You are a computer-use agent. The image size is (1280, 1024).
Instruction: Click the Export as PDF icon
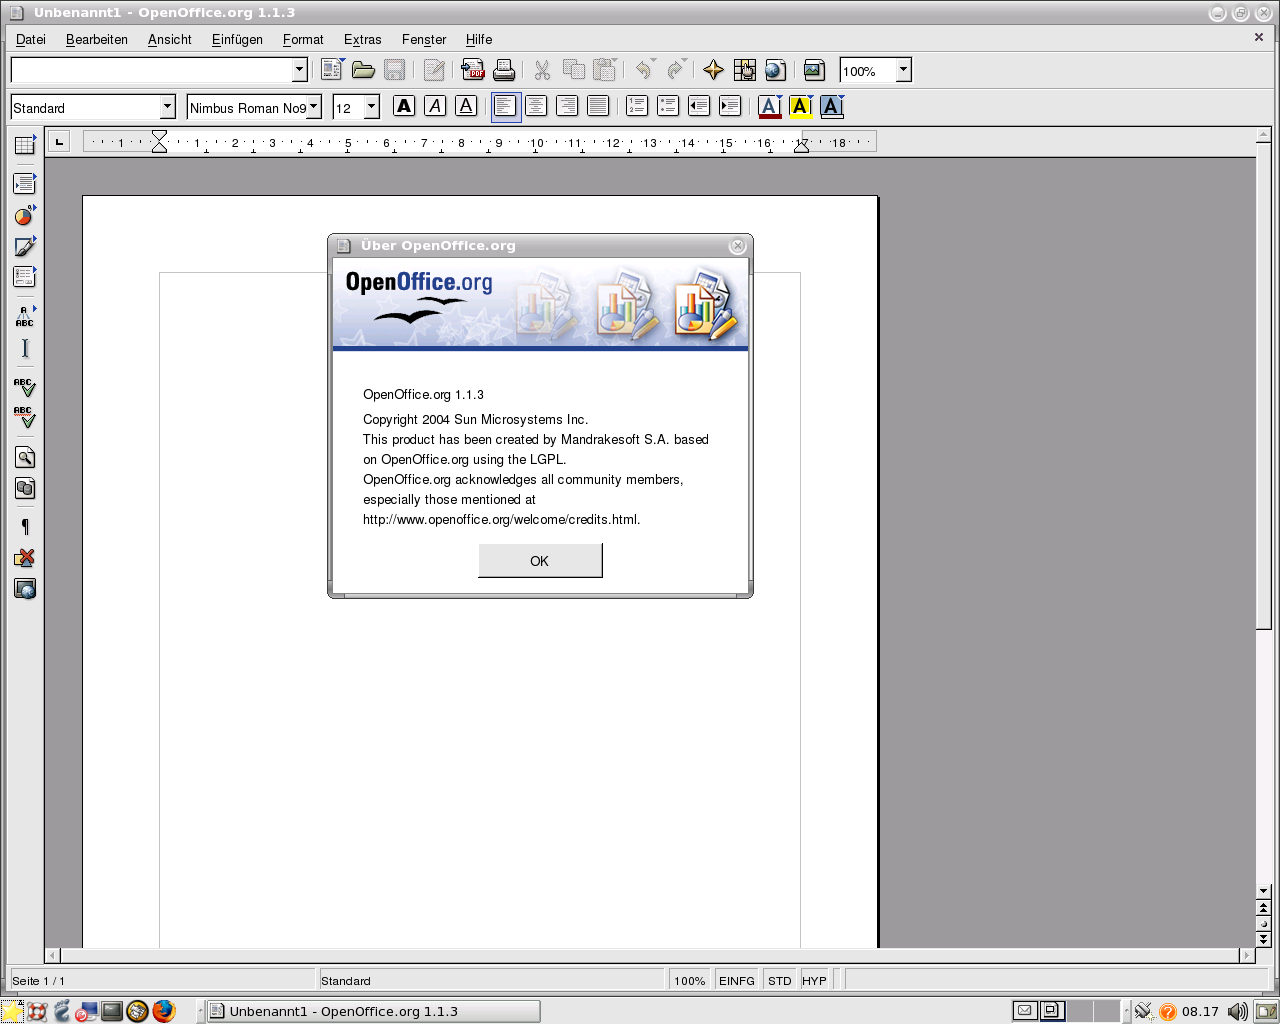[472, 70]
